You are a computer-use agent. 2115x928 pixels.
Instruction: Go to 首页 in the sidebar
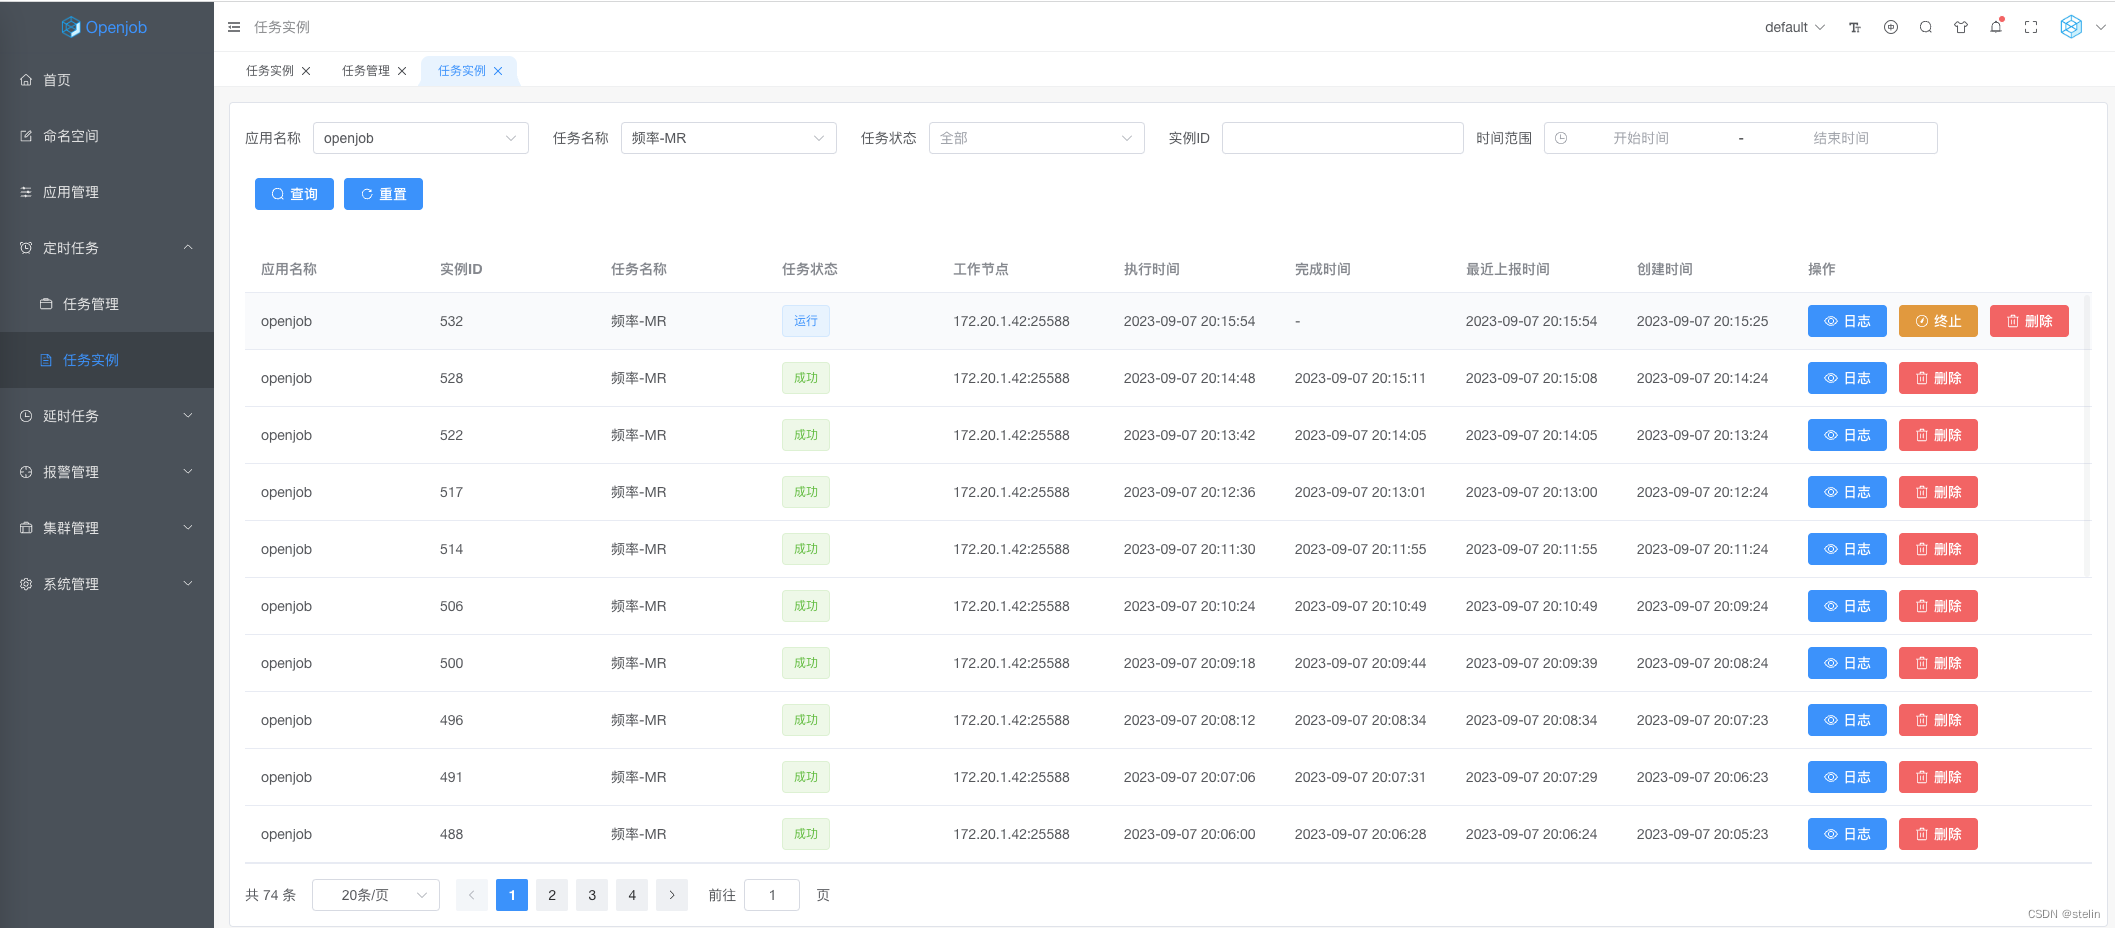[107, 80]
